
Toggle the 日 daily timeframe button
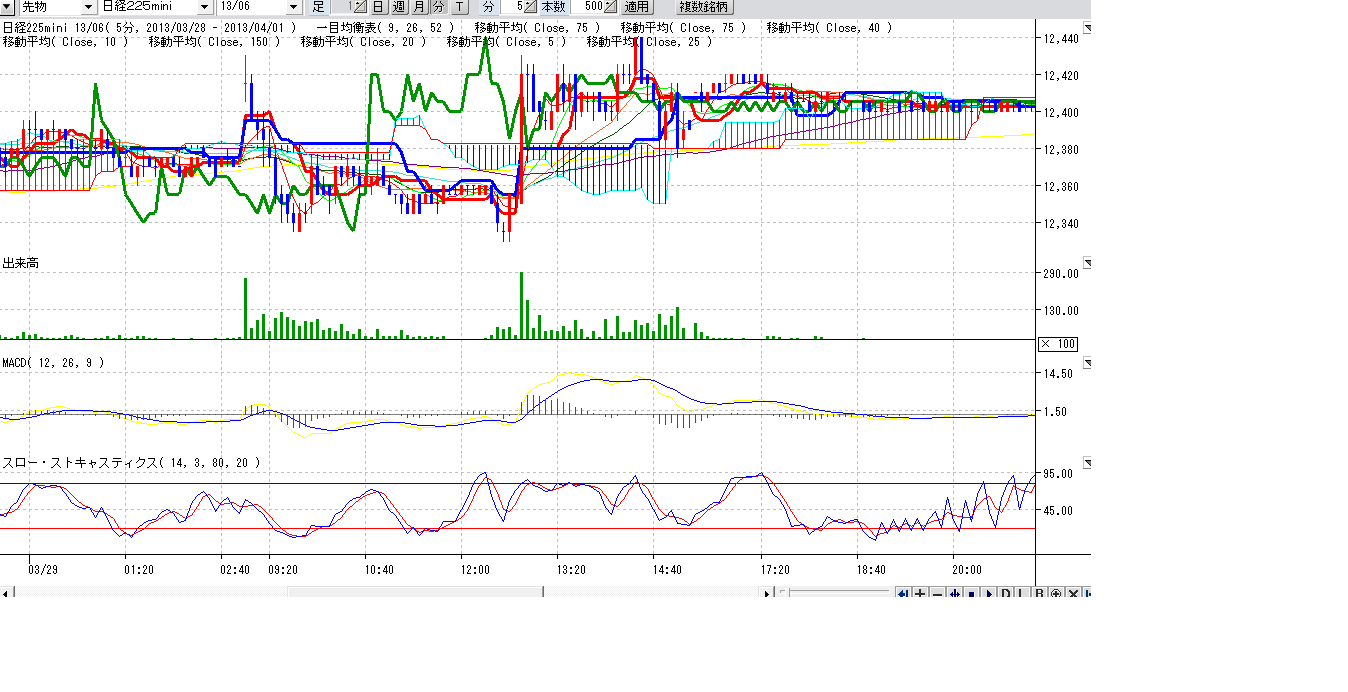tap(378, 7)
